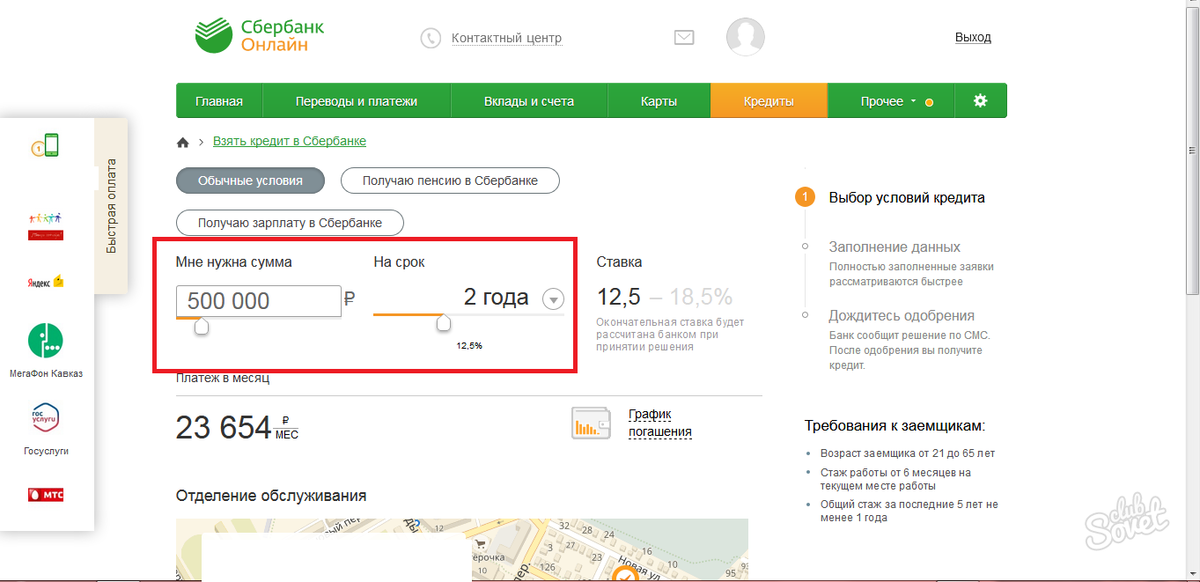Click the loan term slider handle
This screenshot has width=1200, height=582.
pos(444,322)
